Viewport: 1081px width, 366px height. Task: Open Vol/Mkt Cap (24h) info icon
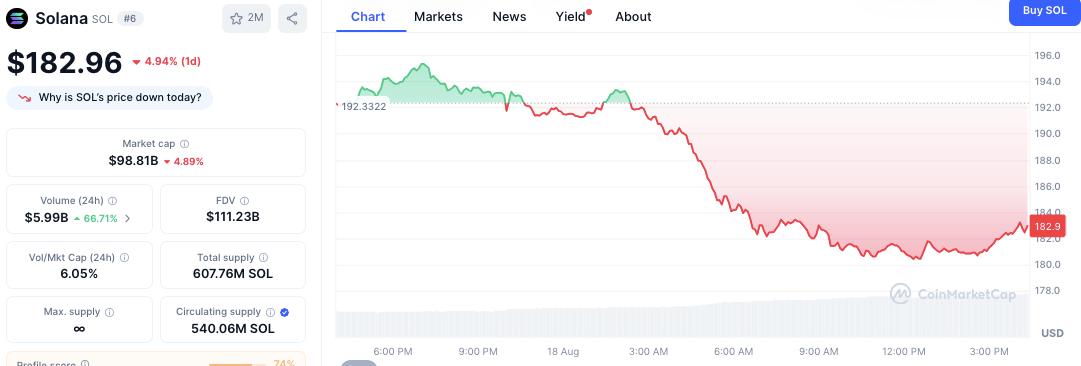click(124, 258)
